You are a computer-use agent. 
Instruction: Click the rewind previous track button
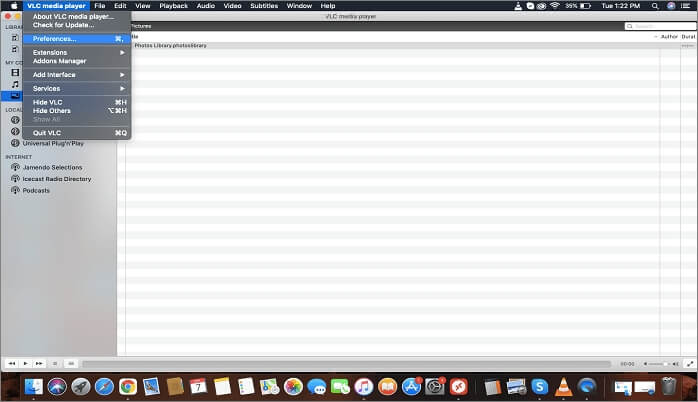12,363
